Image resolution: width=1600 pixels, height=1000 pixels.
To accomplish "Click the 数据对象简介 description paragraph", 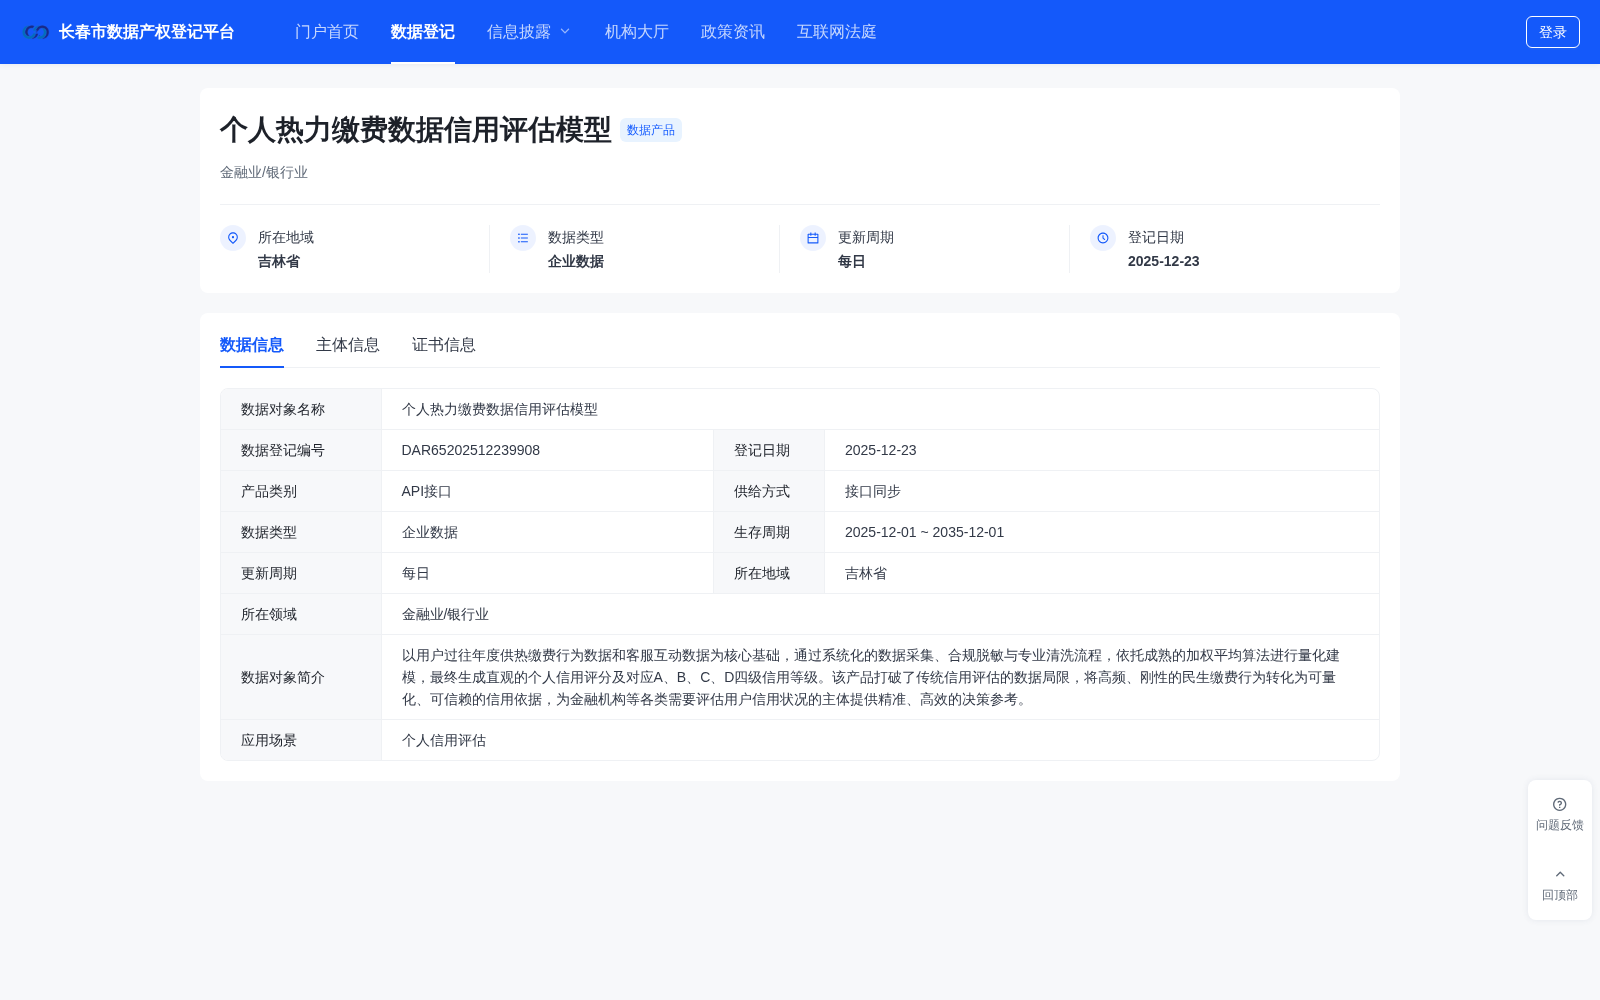I will pyautogui.click(x=871, y=677).
